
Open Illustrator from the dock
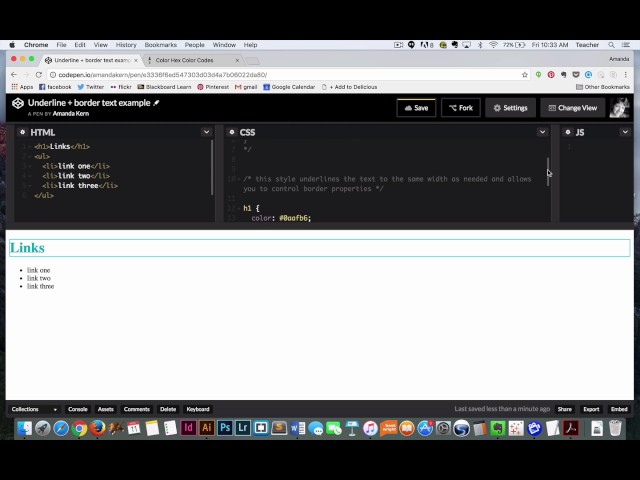coord(207,428)
